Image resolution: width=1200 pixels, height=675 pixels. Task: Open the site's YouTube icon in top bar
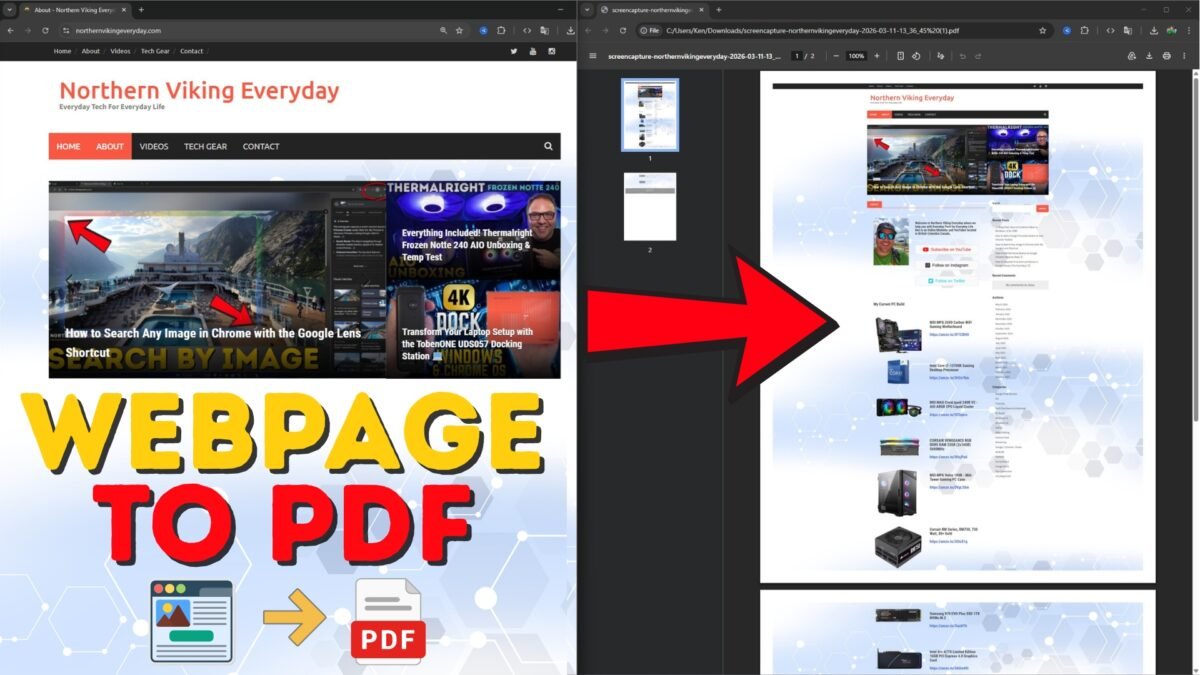(x=533, y=51)
